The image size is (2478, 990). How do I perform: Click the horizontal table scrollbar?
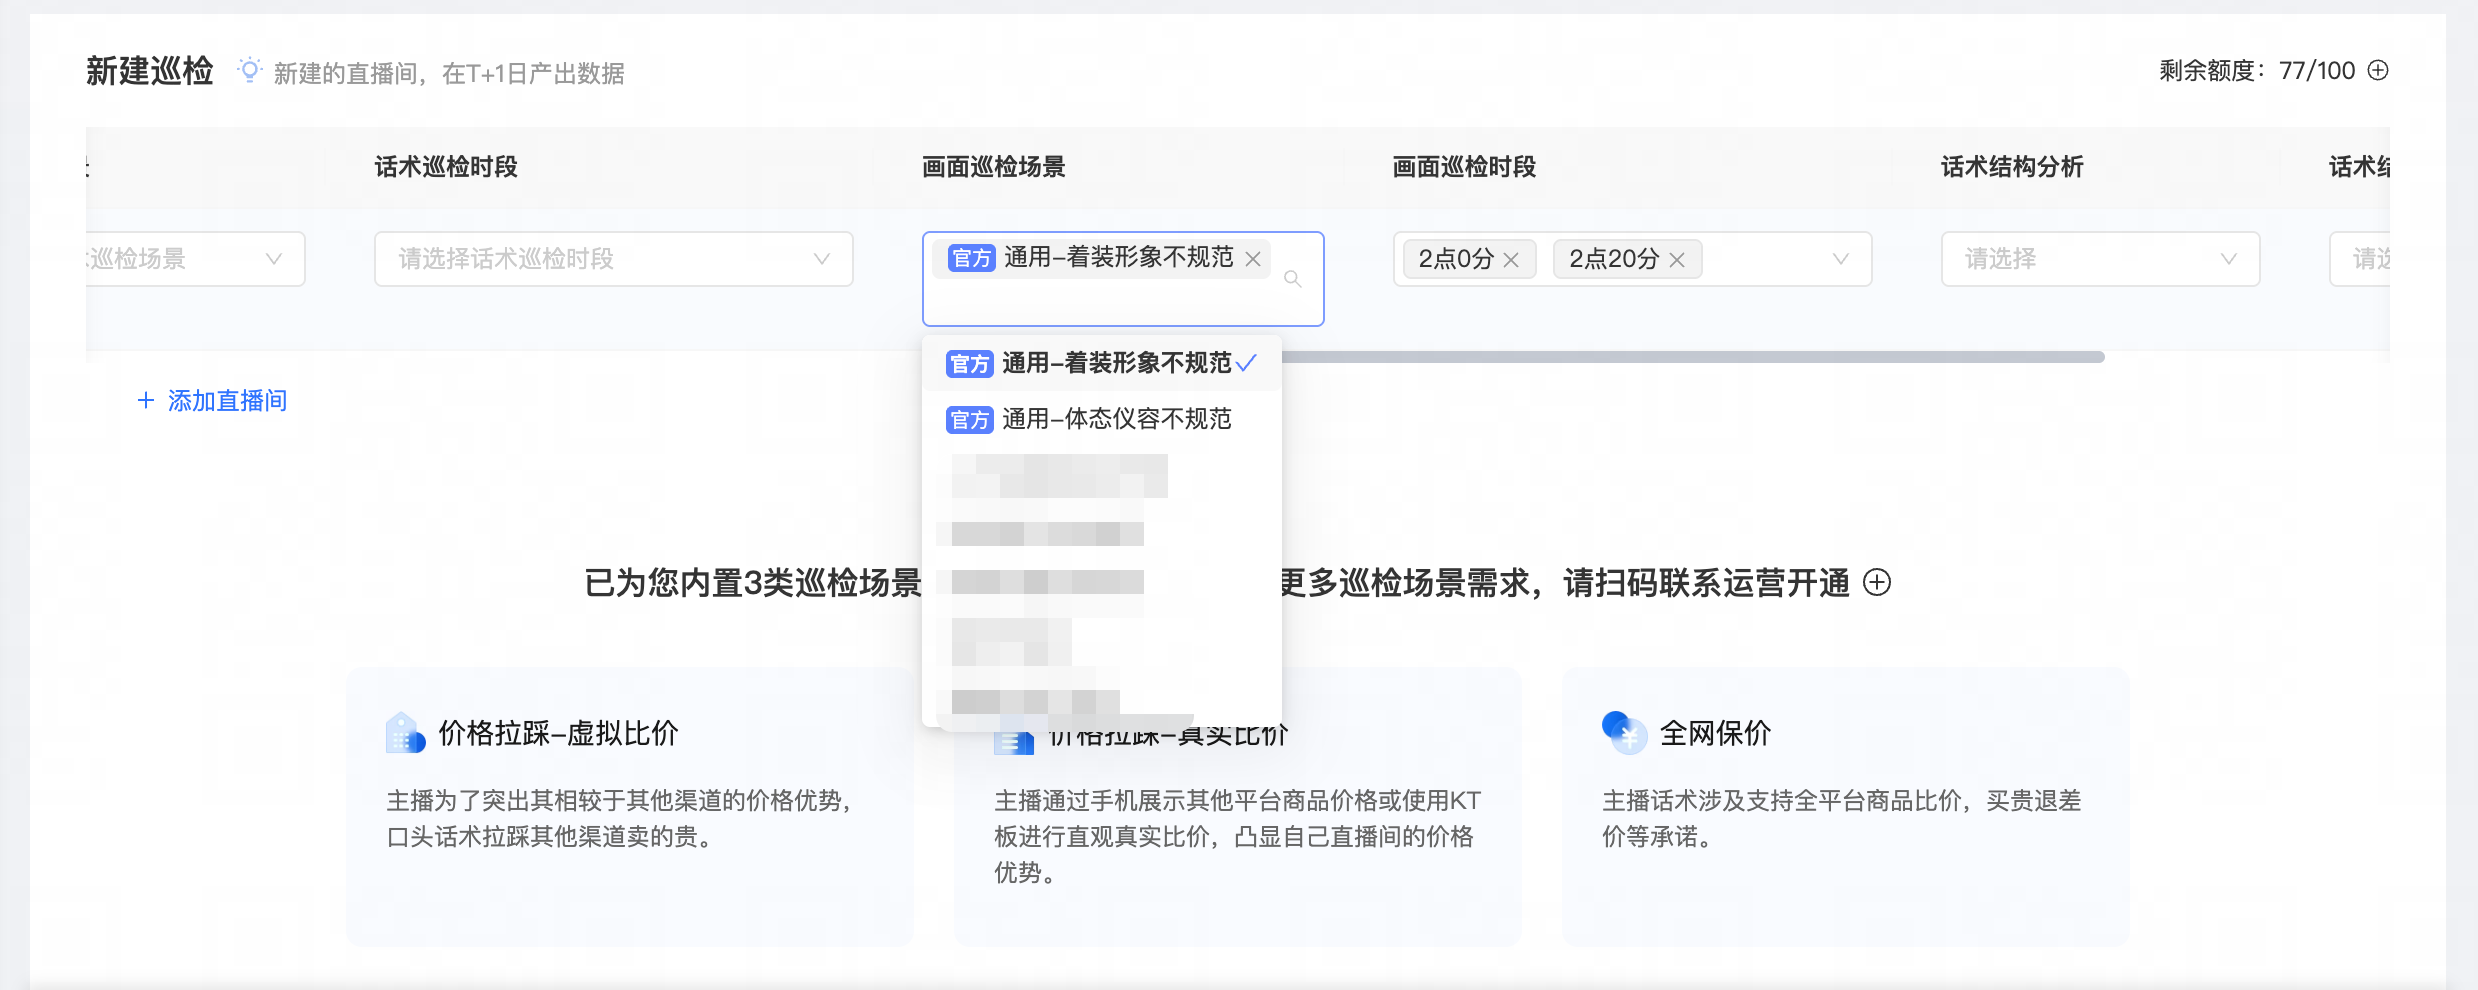[1693, 357]
